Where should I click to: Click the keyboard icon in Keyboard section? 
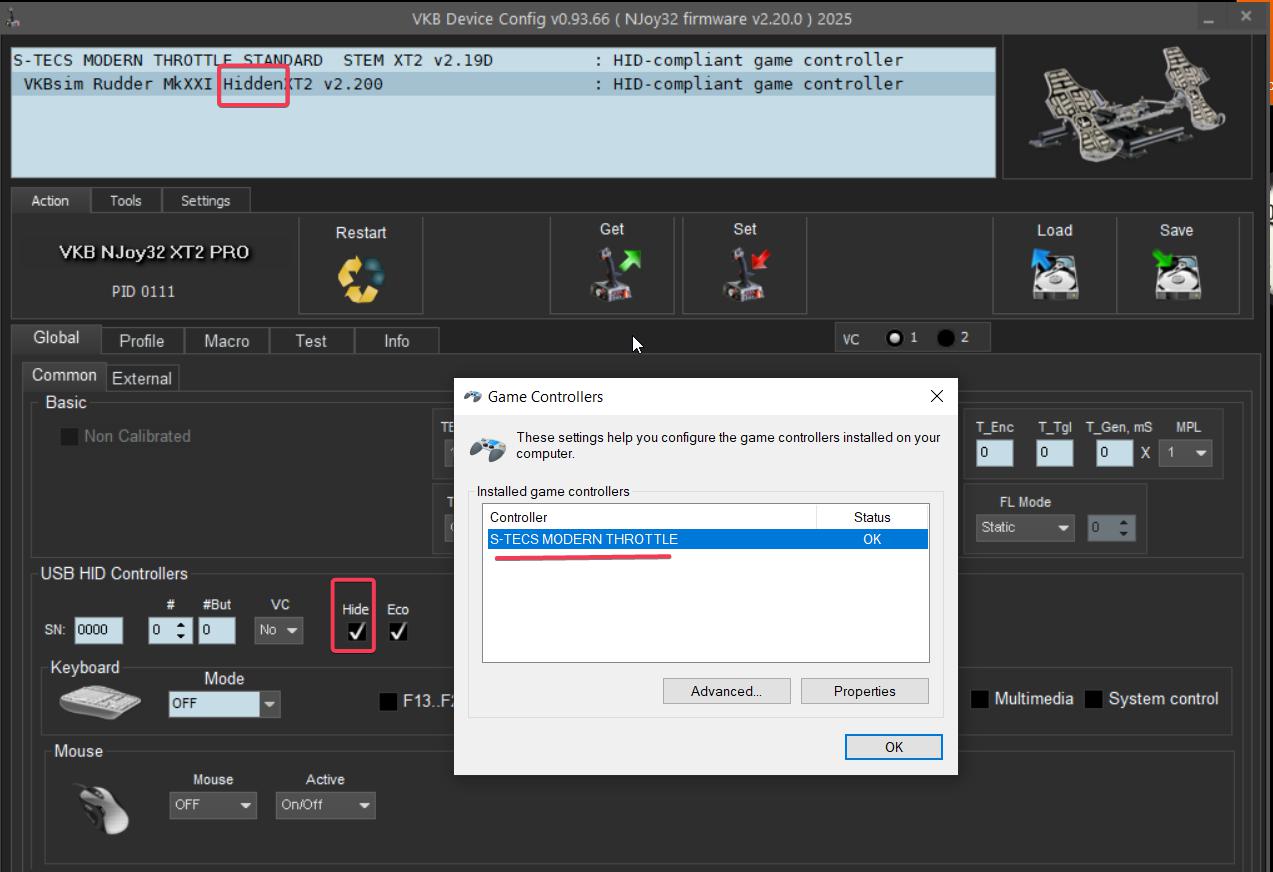[101, 702]
